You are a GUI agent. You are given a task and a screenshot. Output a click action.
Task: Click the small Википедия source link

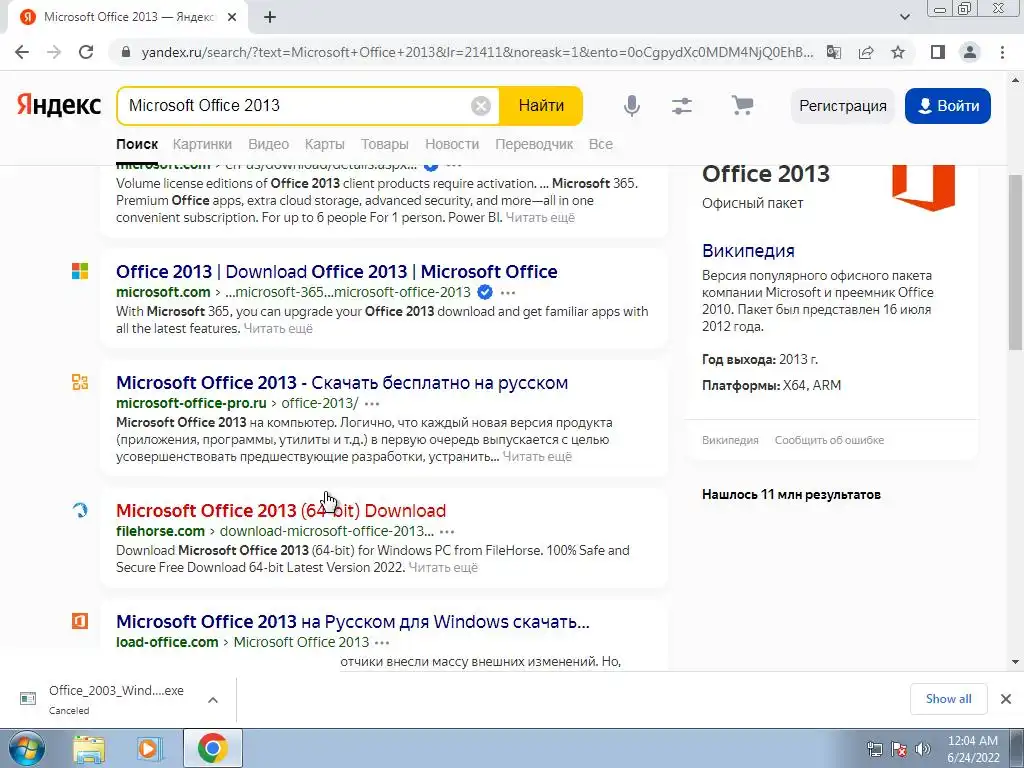coord(730,440)
